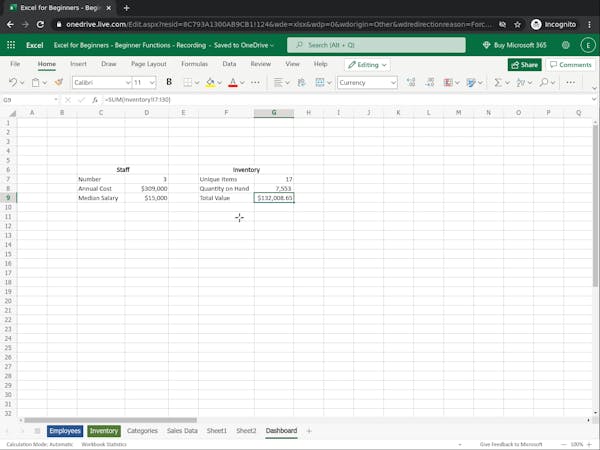Expand the Merge dropdown arrow
600x450 pixels.
[329, 83]
